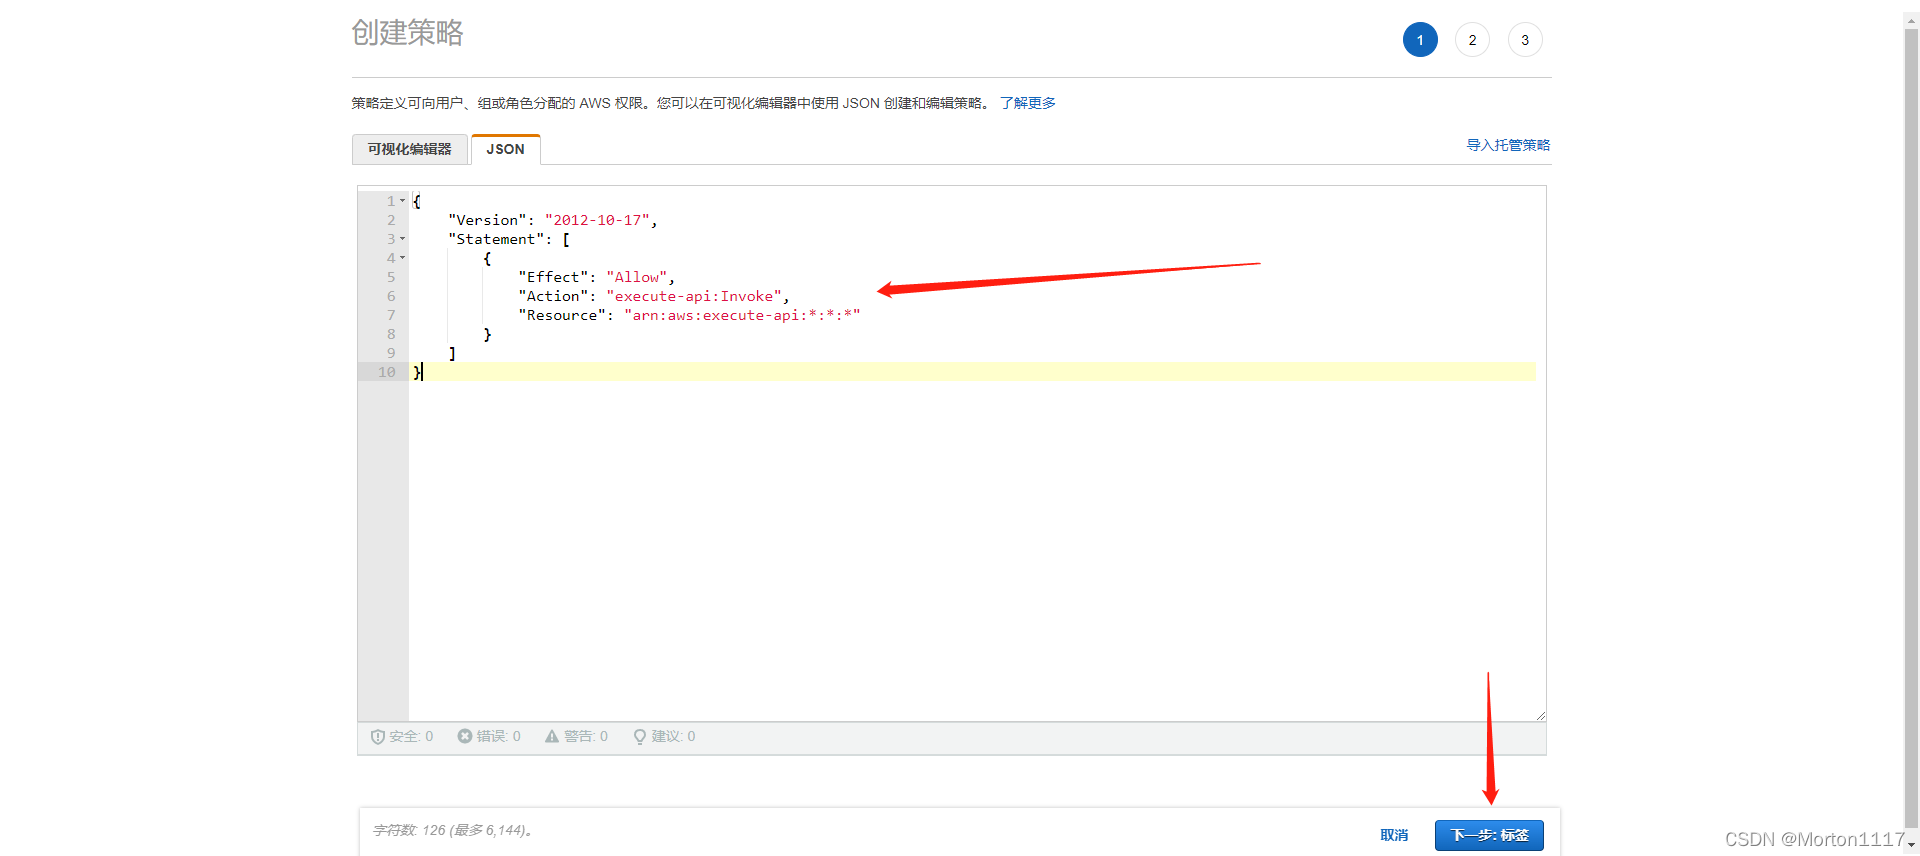Viewport: 1920px width, 856px height.
Task: Click the 下一步: 标签 button
Action: click(x=1489, y=835)
